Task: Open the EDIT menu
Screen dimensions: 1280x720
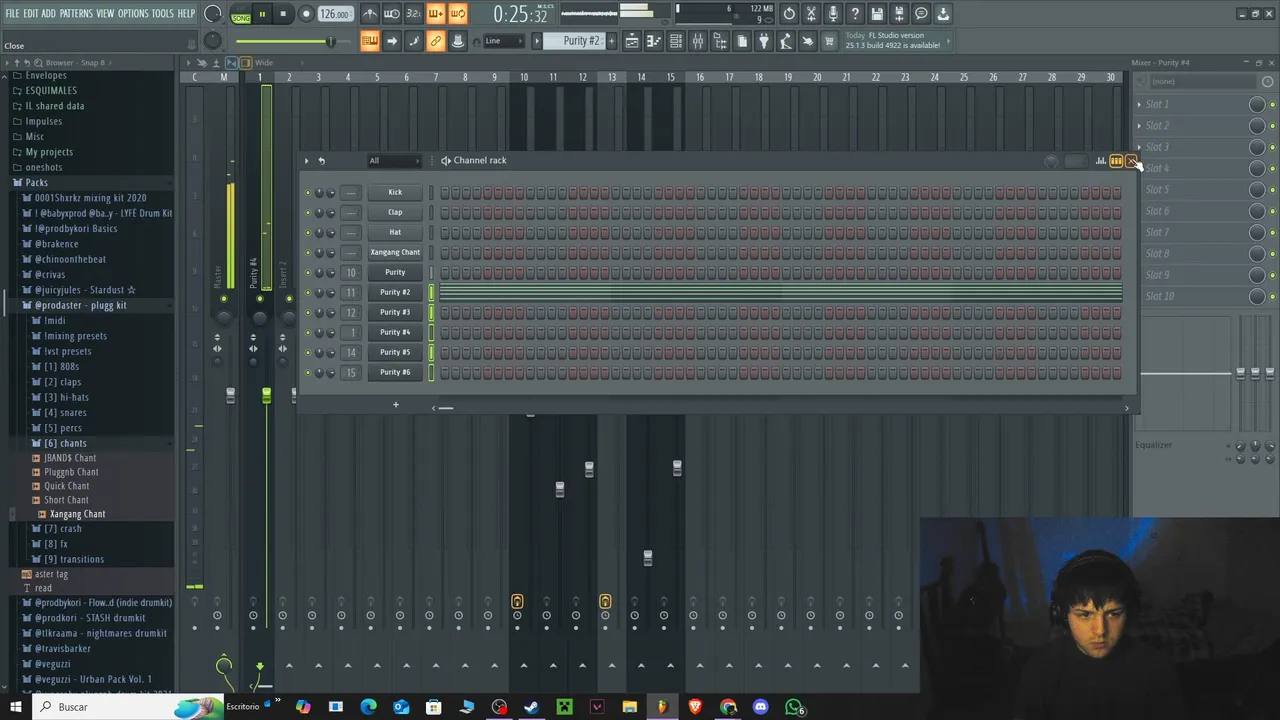Action: 31,14
